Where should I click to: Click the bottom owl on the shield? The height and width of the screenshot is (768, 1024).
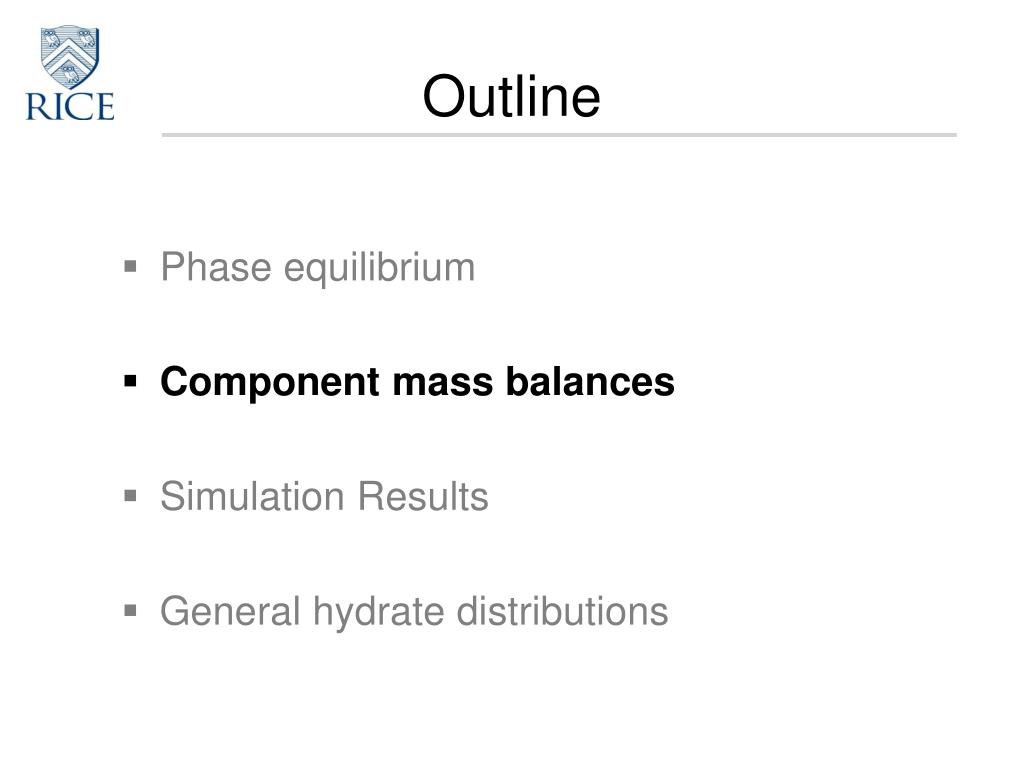[70, 73]
